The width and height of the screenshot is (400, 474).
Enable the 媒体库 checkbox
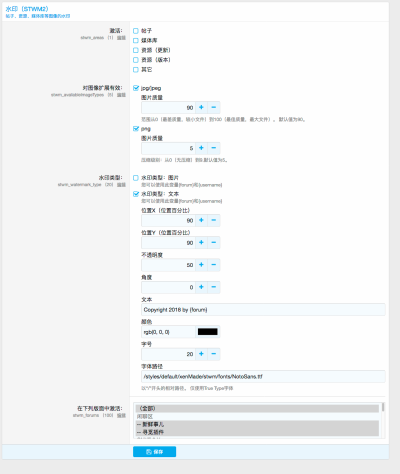click(136, 40)
